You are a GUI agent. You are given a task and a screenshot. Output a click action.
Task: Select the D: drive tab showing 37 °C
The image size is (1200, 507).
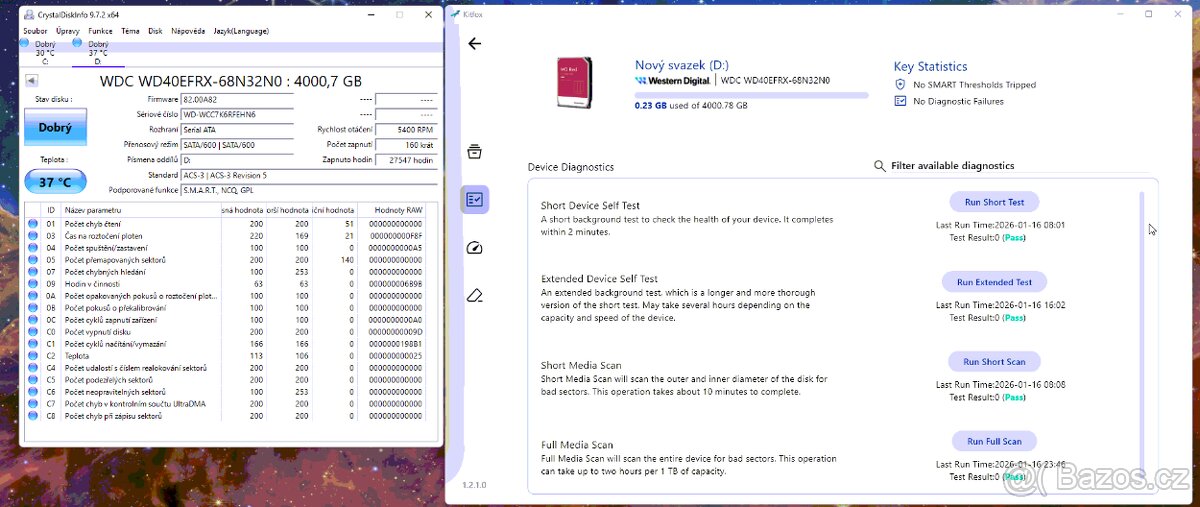point(98,53)
